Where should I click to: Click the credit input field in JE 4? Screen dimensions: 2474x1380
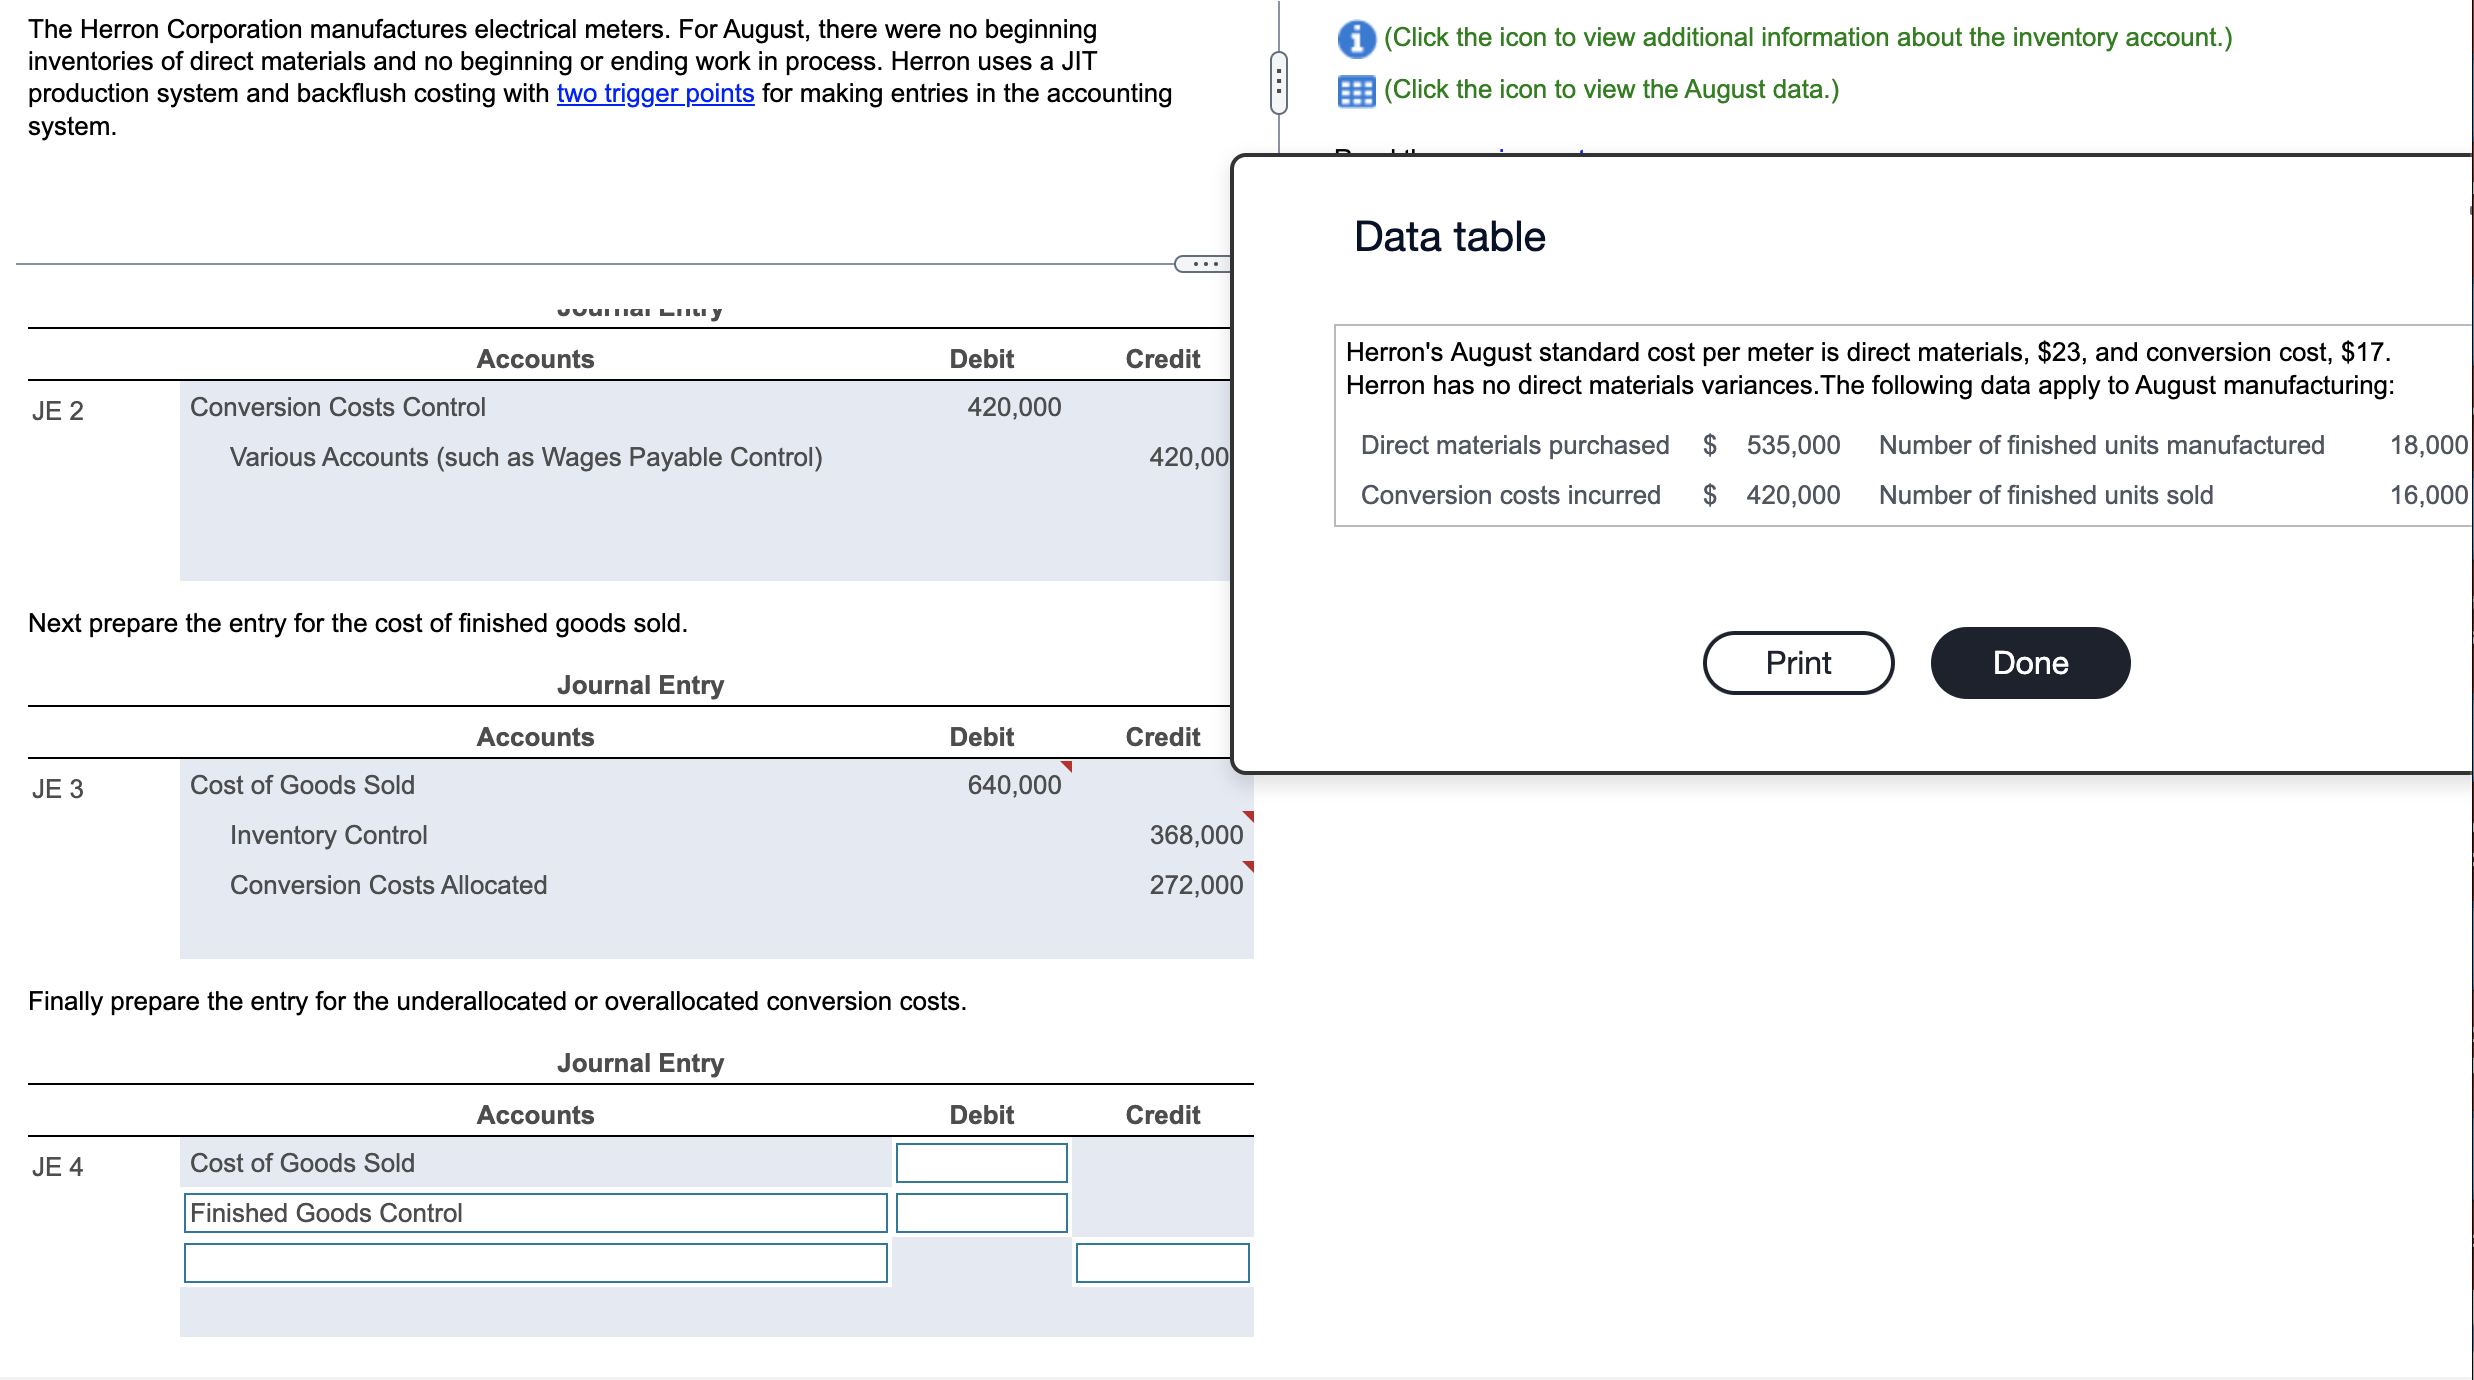coord(1162,1263)
